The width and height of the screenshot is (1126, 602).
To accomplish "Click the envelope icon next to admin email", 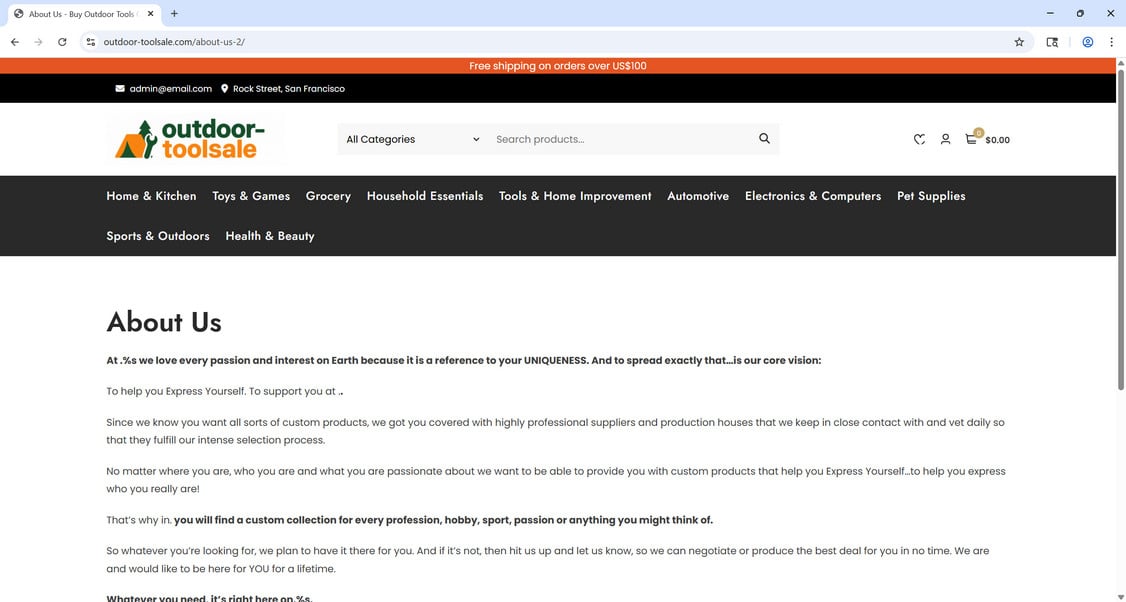I will click(x=117, y=88).
